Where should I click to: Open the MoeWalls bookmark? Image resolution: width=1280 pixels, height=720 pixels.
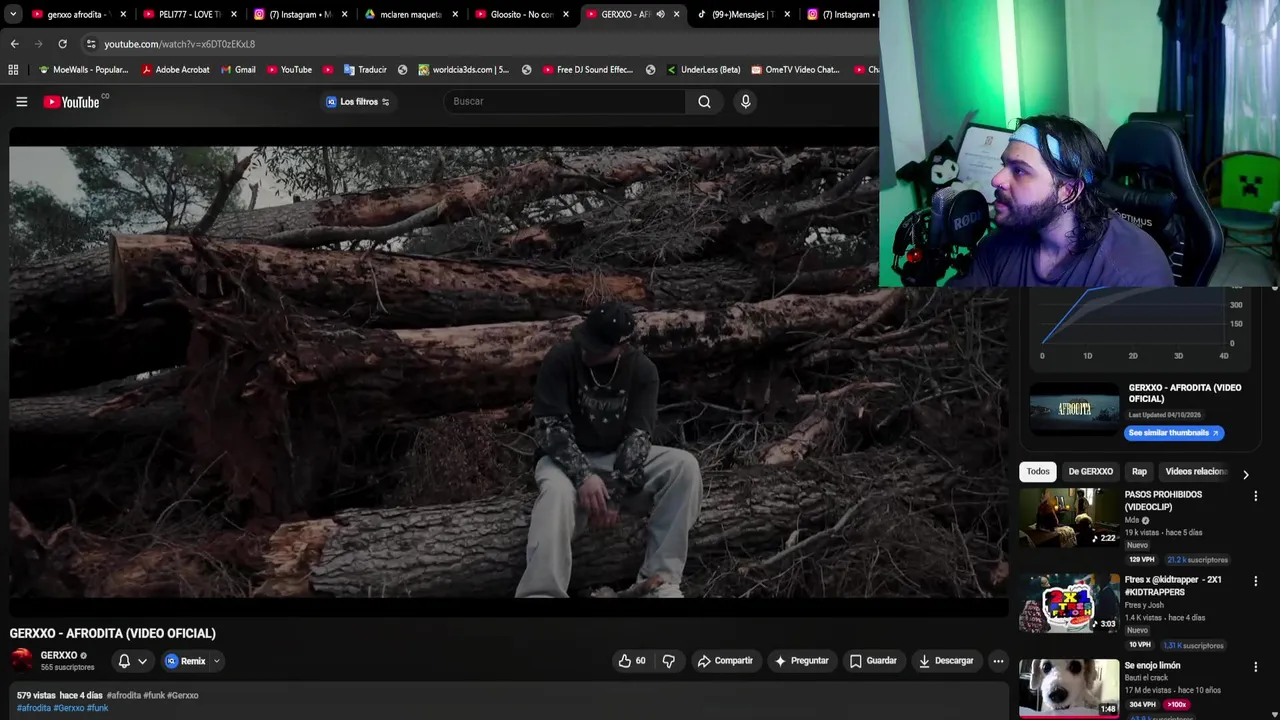(x=83, y=70)
